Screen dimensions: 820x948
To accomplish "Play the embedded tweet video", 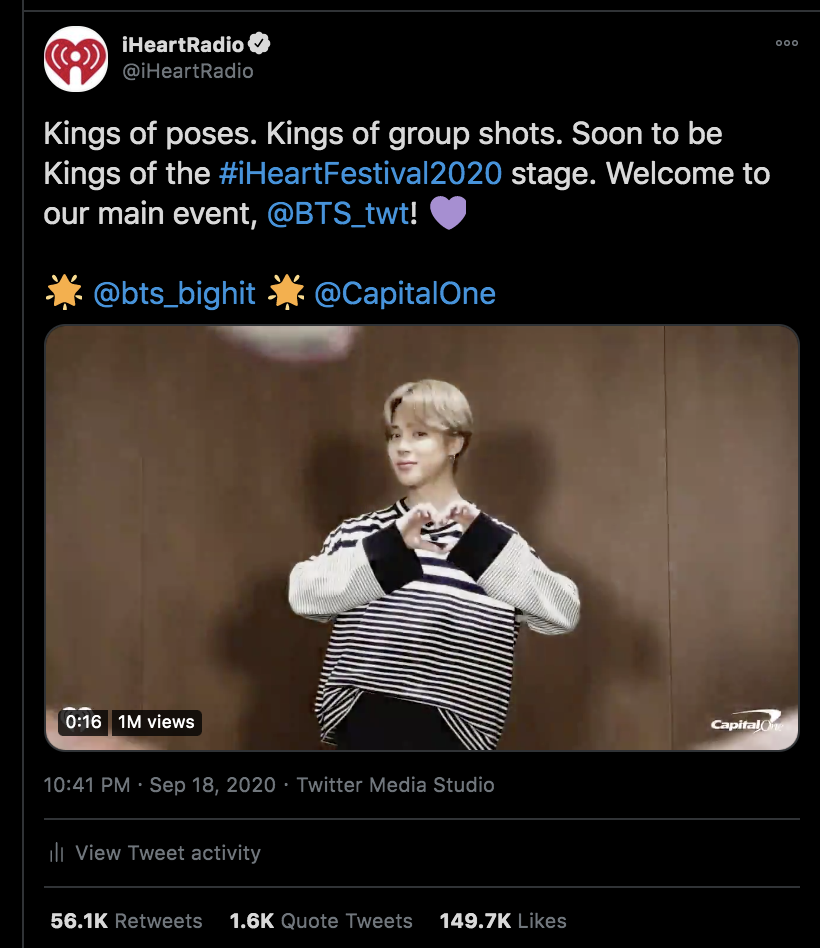I will (421, 537).
